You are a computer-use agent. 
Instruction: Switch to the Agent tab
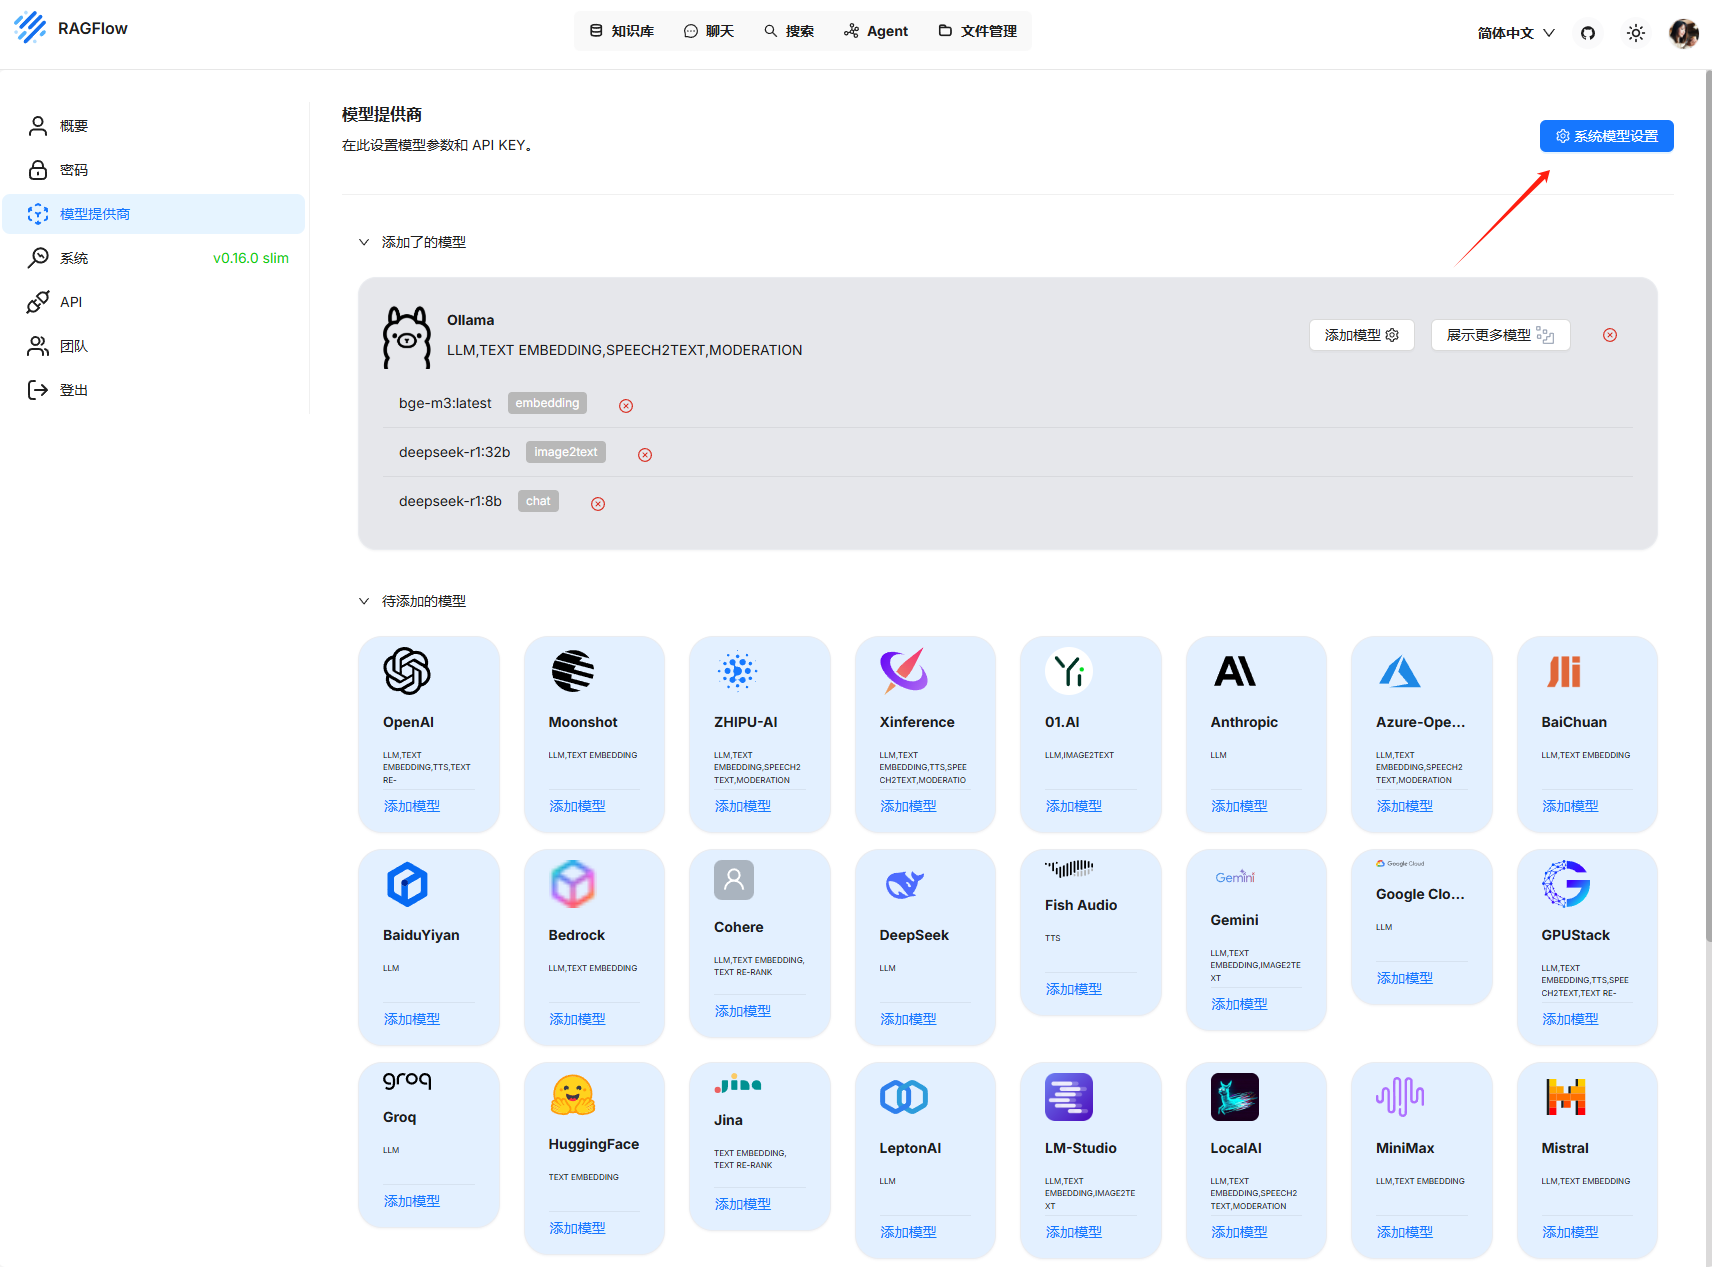coord(876,31)
